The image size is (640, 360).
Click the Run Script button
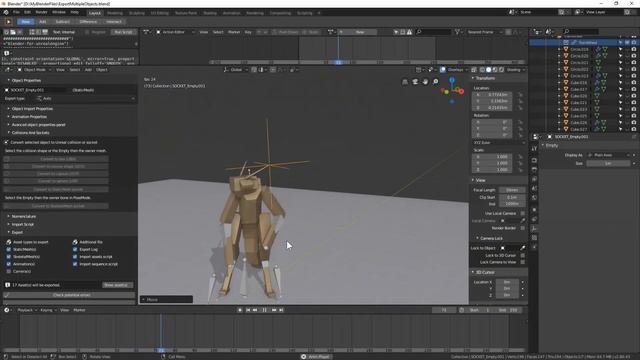coord(123,32)
